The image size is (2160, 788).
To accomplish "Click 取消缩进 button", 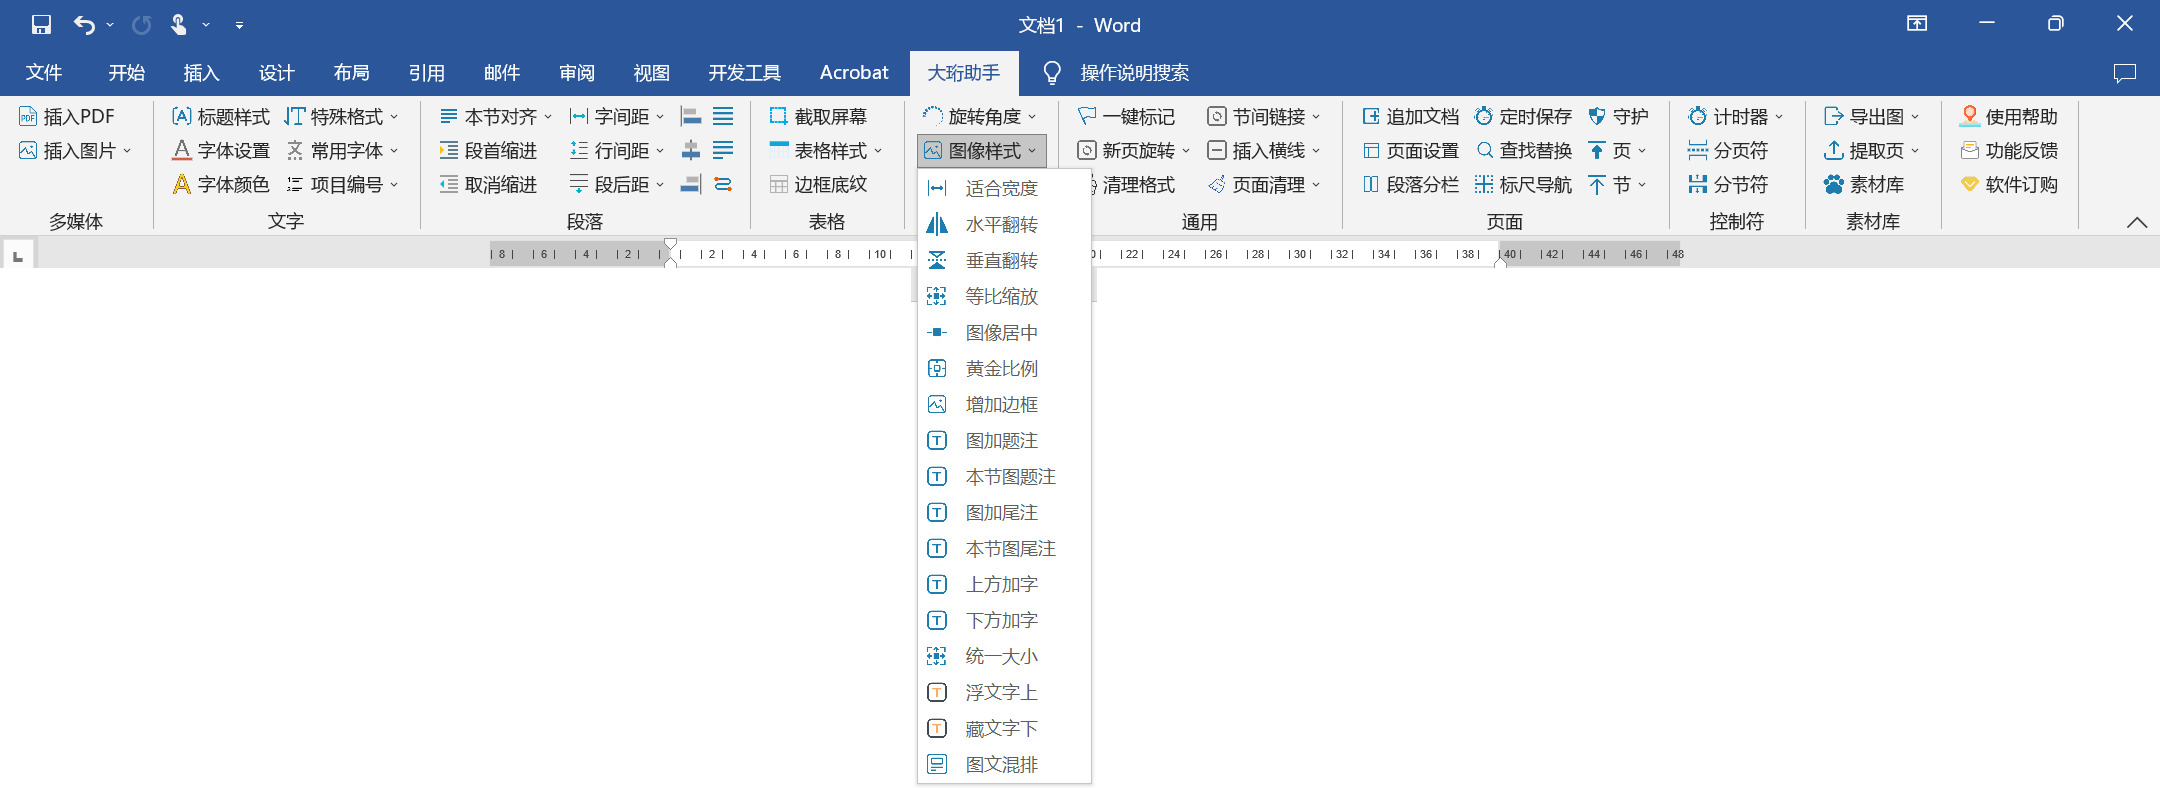I will tap(488, 185).
